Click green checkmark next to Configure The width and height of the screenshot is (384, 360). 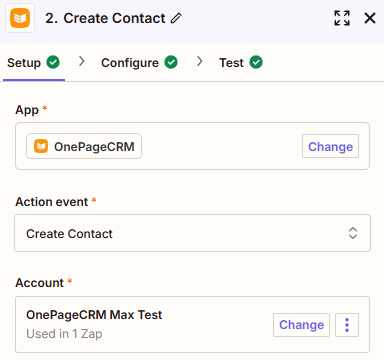point(171,62)
